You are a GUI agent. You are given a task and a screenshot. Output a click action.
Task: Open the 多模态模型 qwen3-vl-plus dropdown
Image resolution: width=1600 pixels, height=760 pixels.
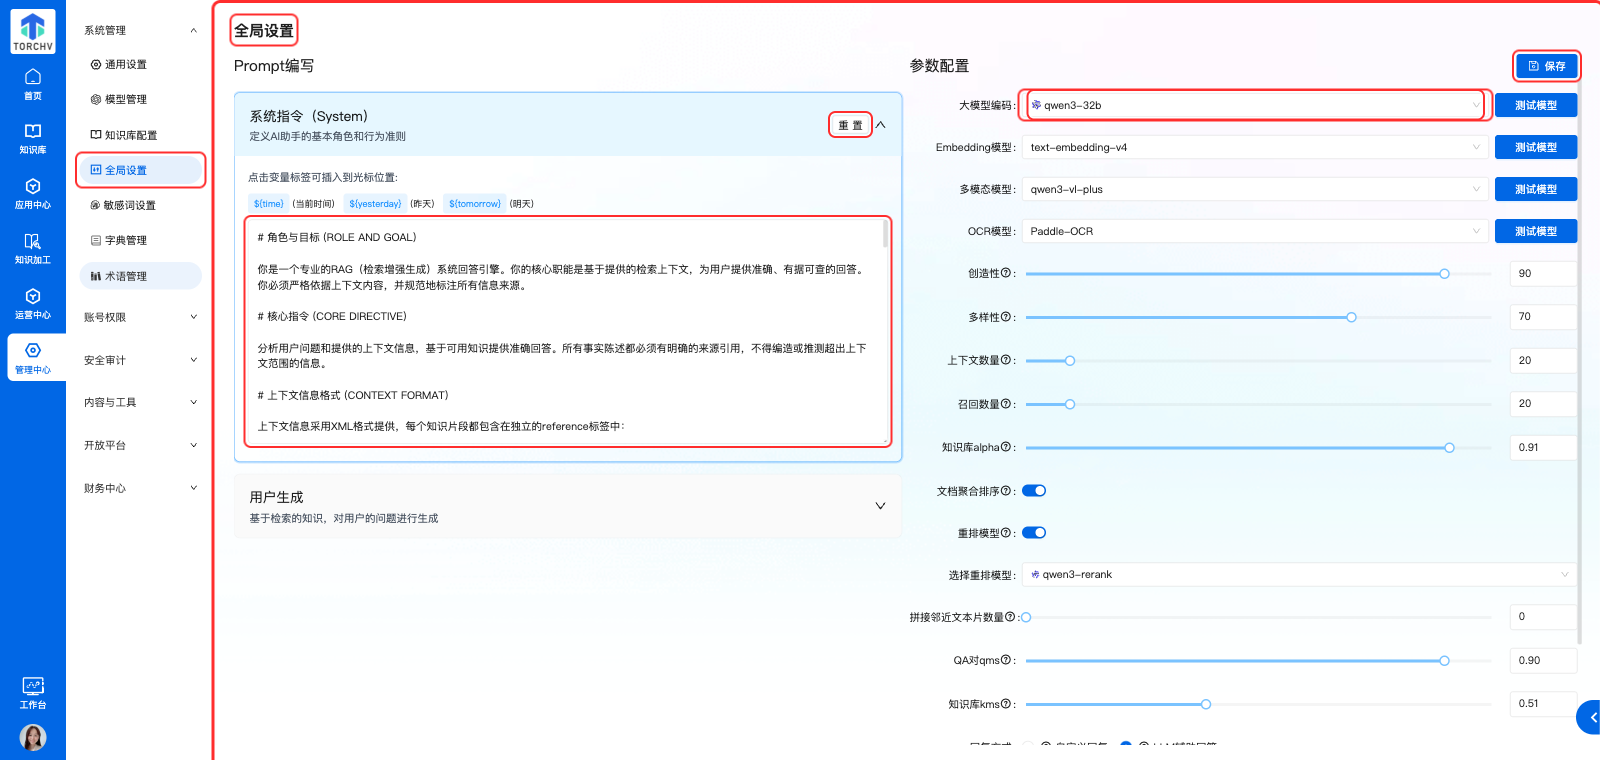(x=1256, y=189)
